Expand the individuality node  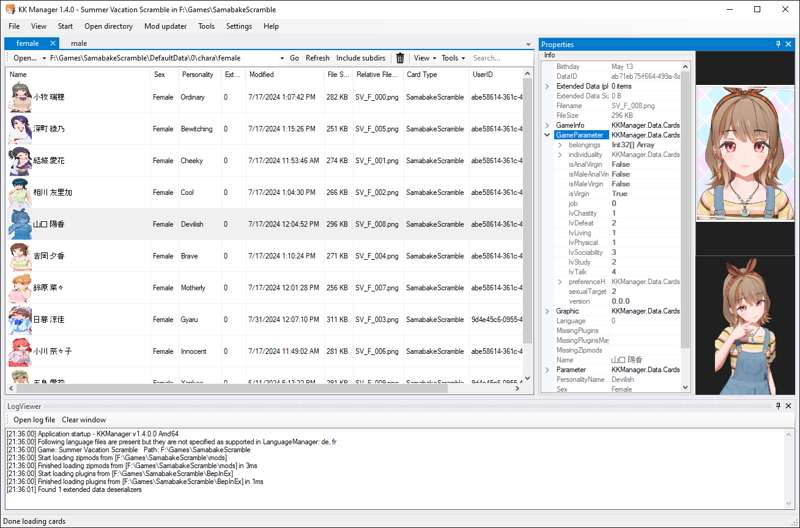(560, 155)
